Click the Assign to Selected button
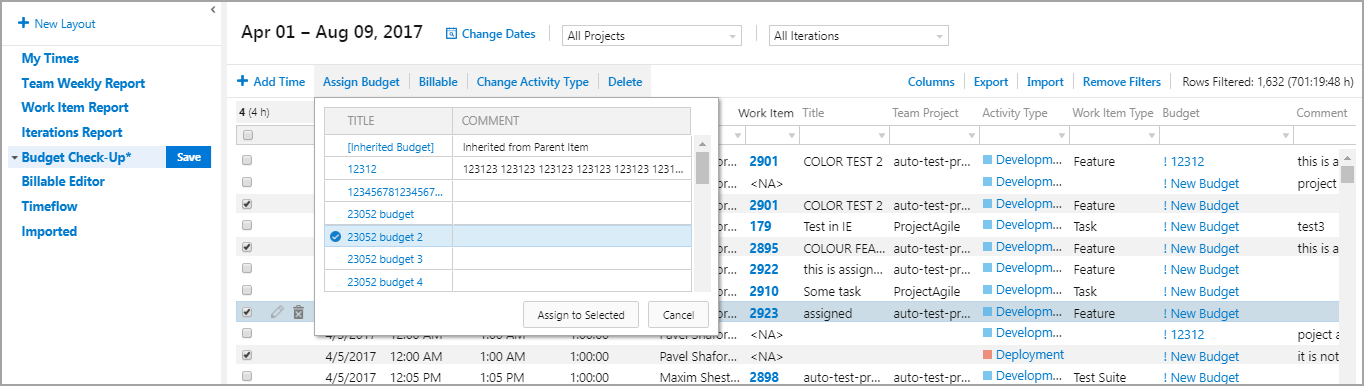 (x=581, y=314)
